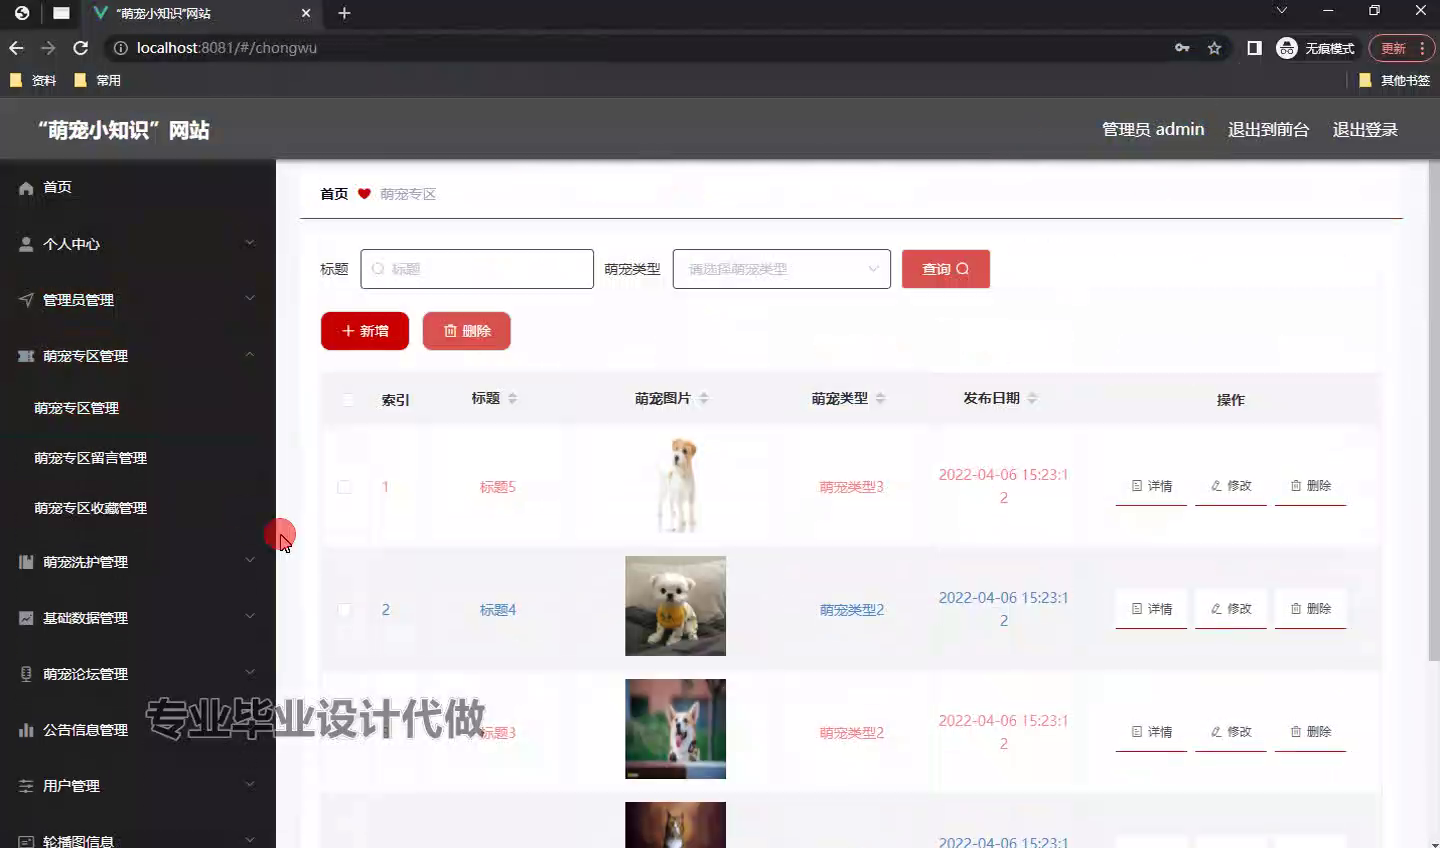Click the paper plane icon beside 管理员管理
The image size is (1440, 848).
[26, 300]
